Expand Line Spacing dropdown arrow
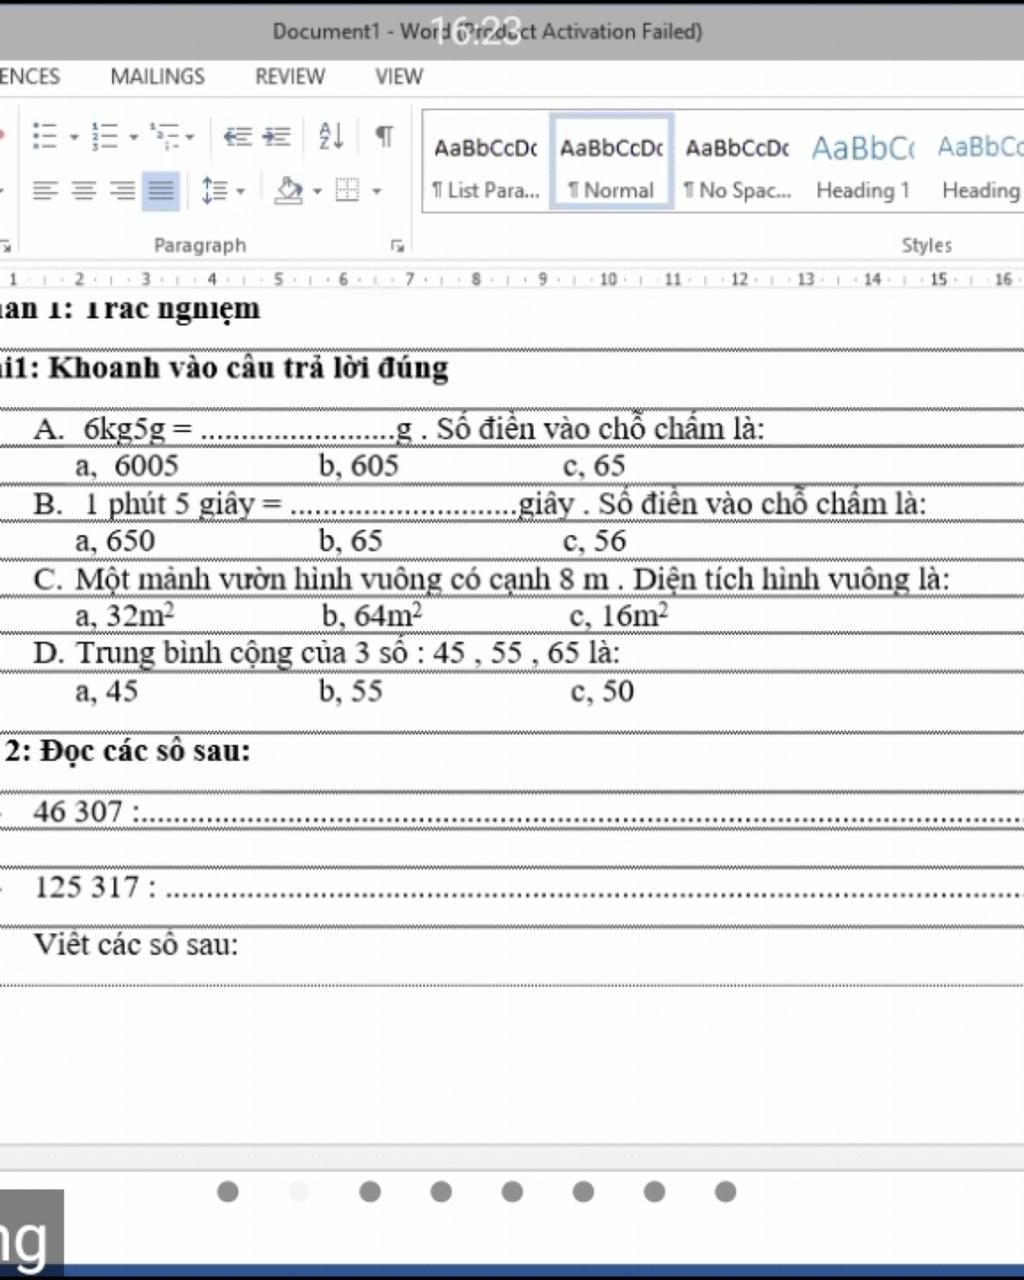The image size is (1024, 1280). tap(241, 191)
